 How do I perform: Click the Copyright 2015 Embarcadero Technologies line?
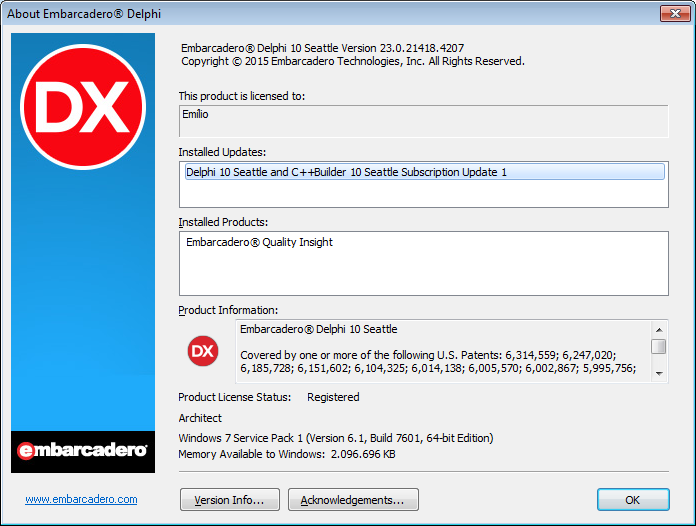pyautogui.click(x=353, y=61)
